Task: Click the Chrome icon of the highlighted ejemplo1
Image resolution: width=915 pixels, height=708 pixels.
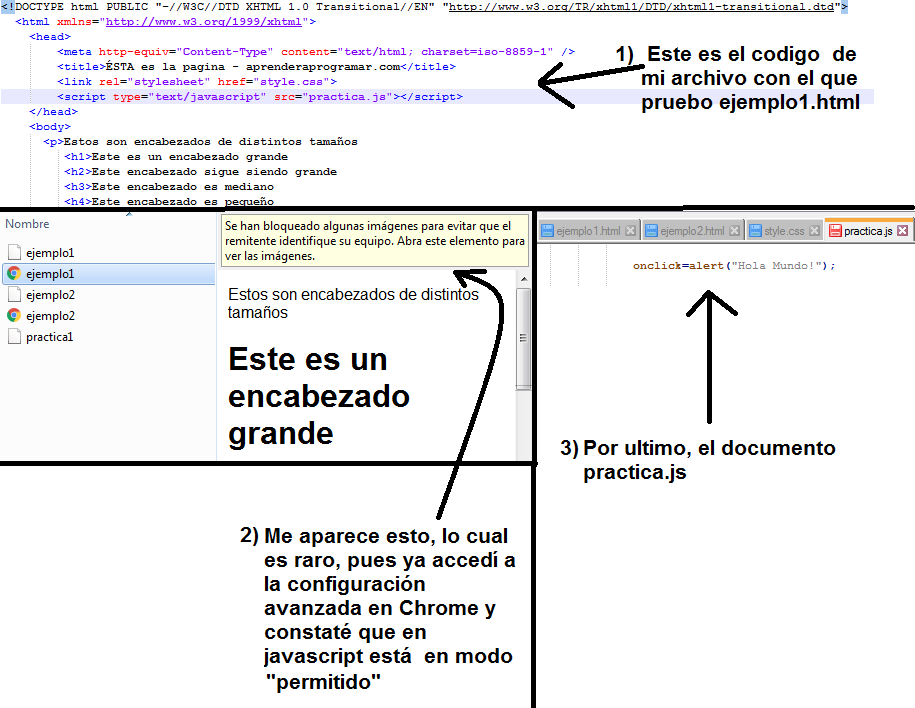Action: (14, 274)
